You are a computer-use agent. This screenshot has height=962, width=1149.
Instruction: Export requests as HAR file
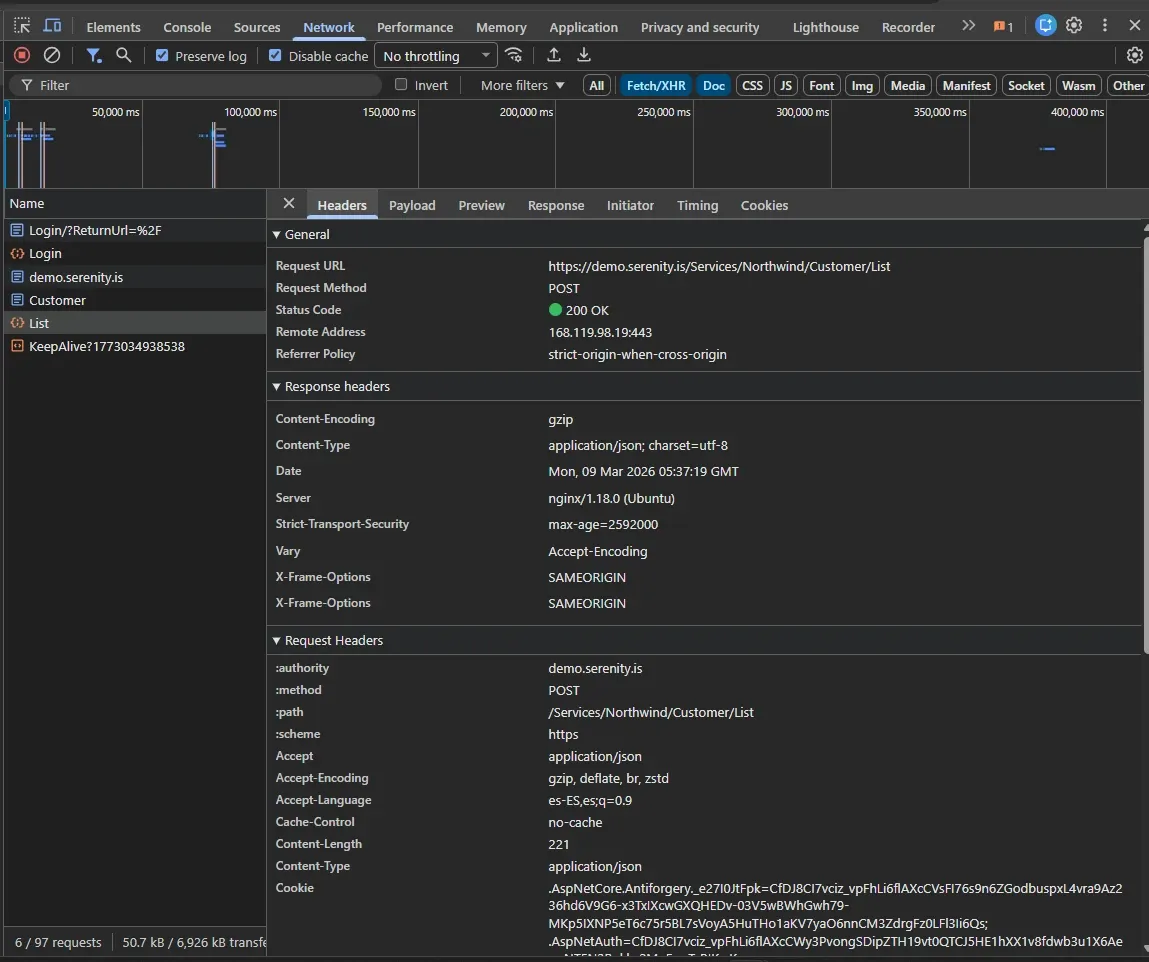point(584,56)
